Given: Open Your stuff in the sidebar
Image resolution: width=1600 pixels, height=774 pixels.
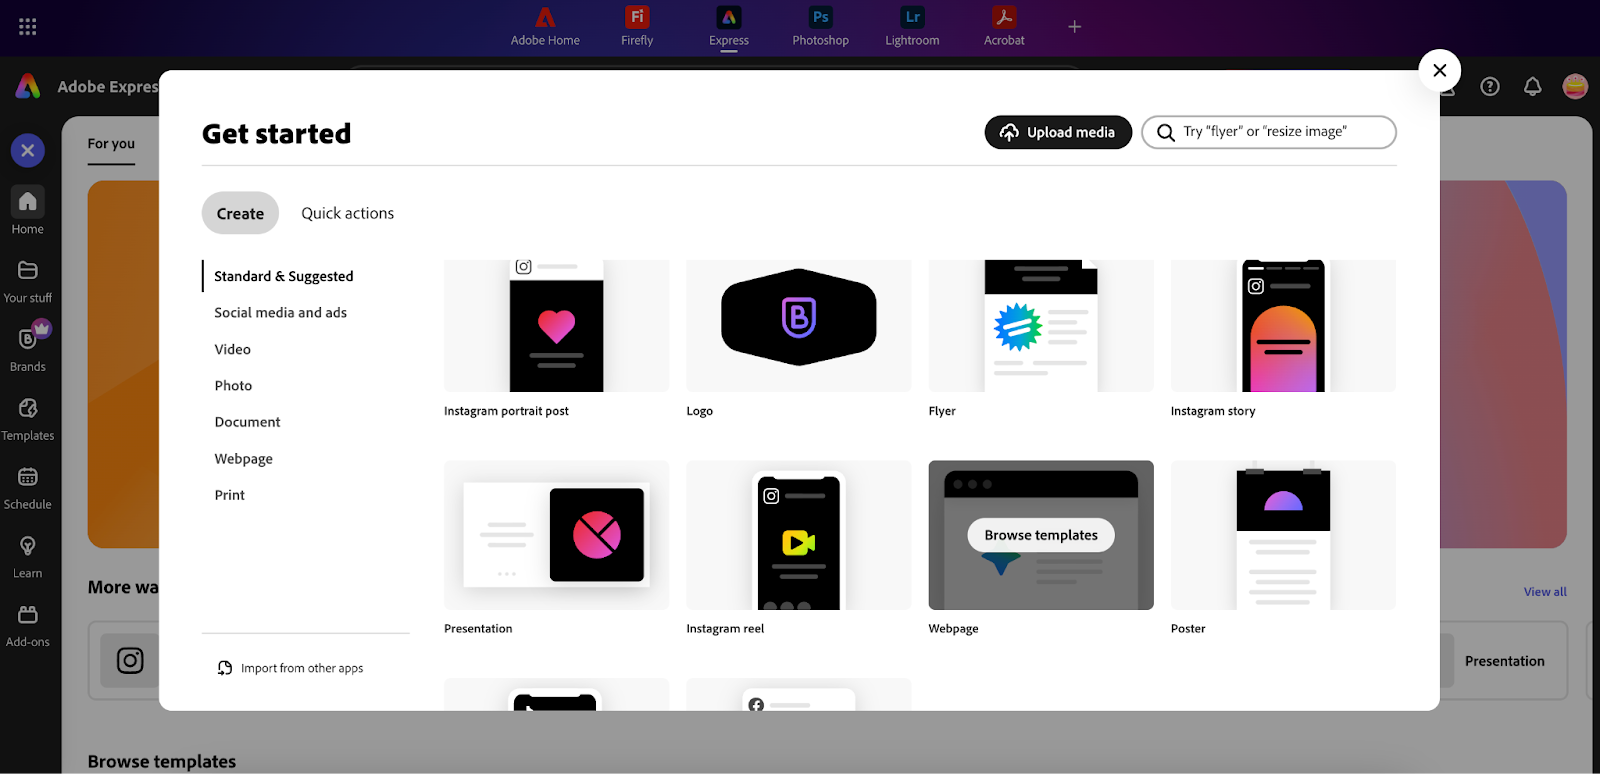Looking at the screenshot, I should tap(28, 281).
